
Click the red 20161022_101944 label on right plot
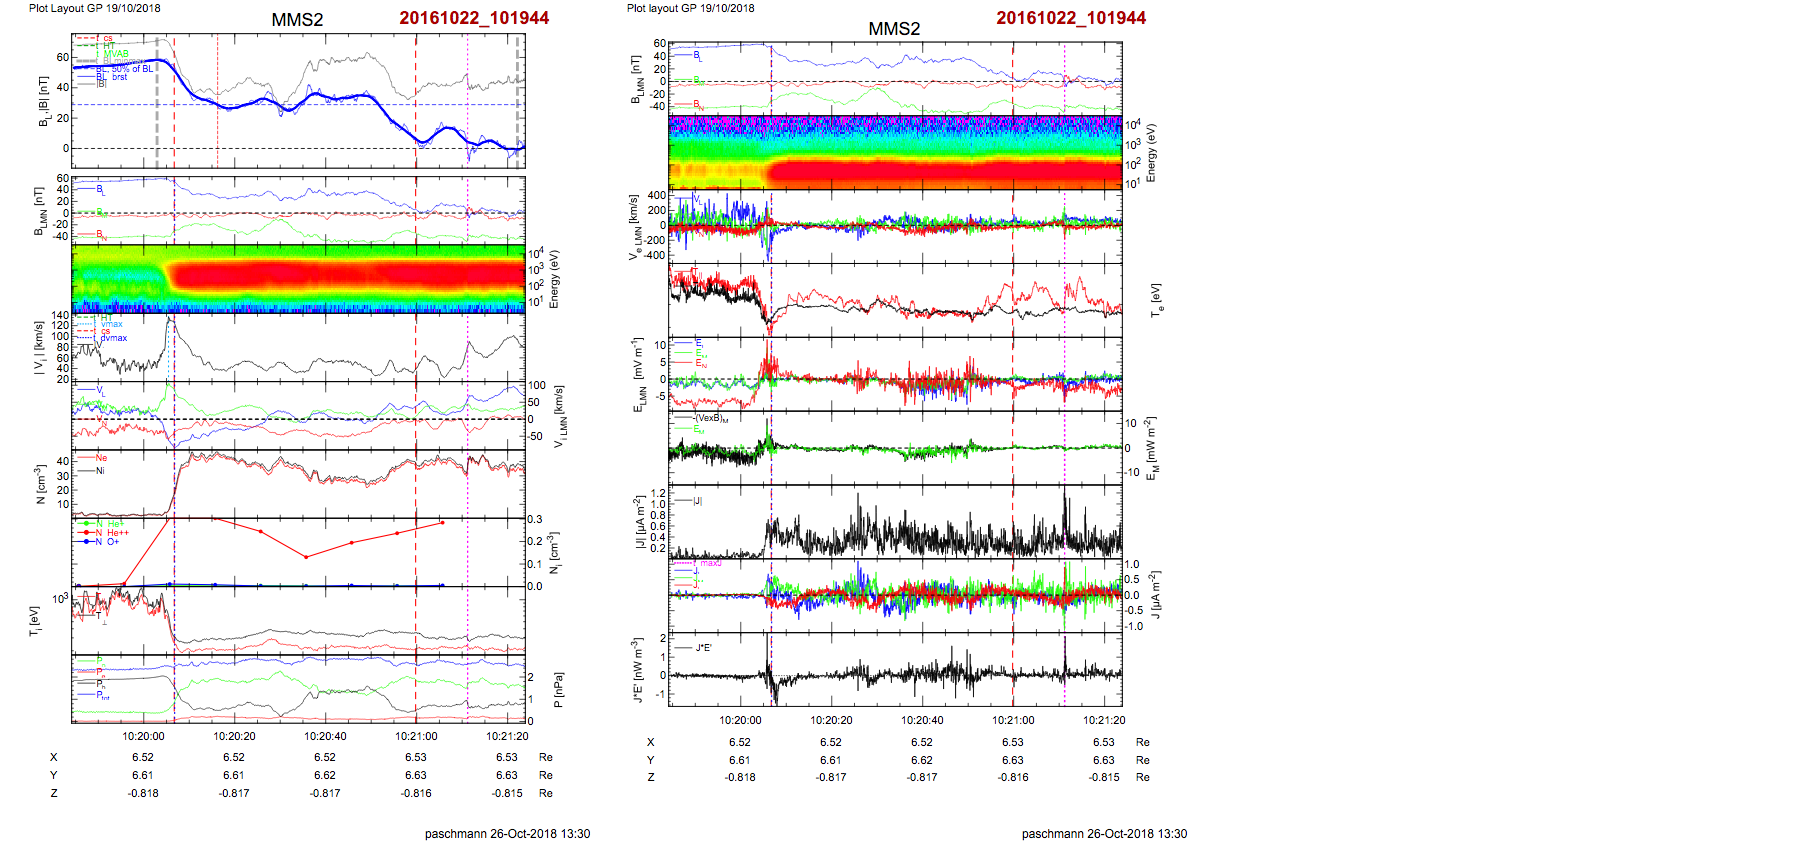(x=1070, y=18)
